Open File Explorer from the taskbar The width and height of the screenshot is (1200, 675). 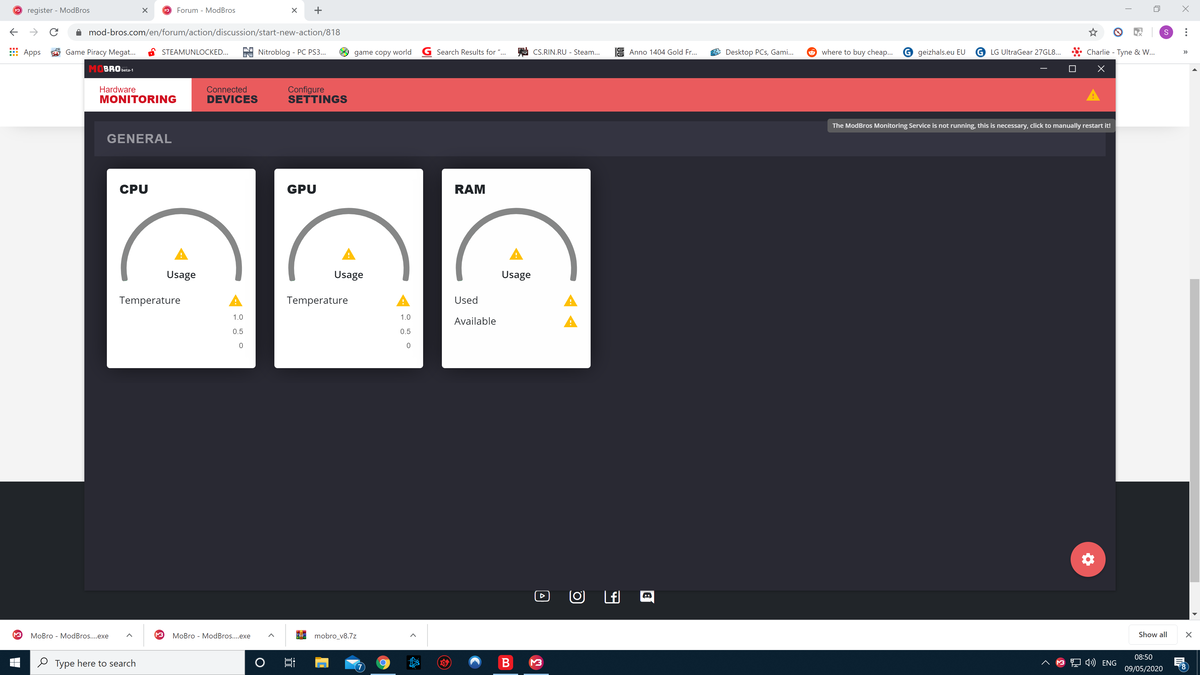point(322,663)
